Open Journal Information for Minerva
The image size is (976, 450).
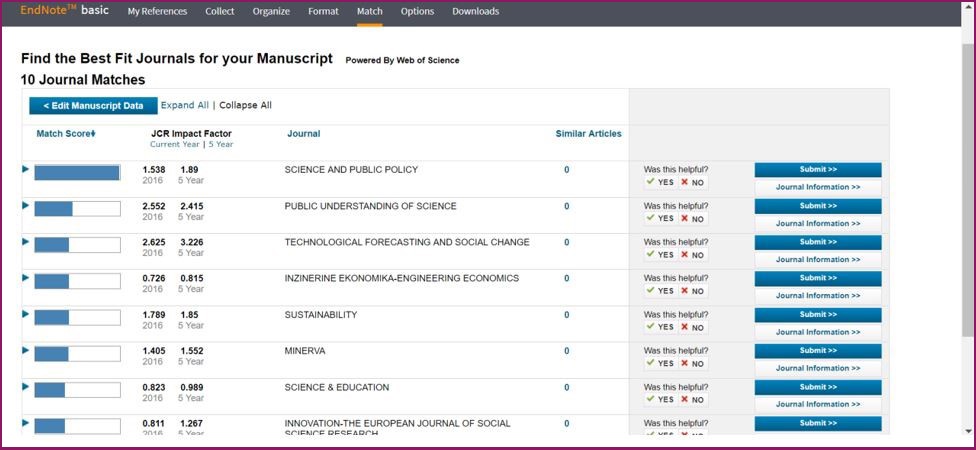(x=817, y=368)
